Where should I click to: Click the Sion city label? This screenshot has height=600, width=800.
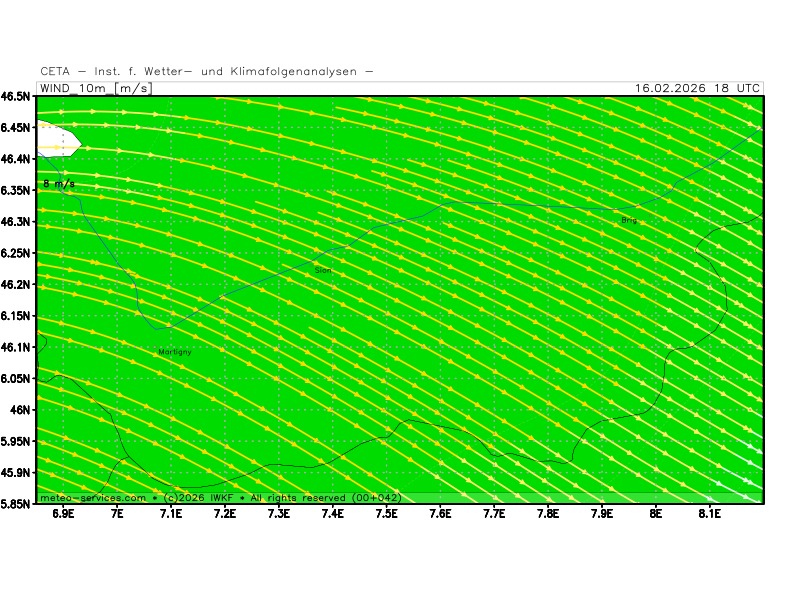pos(323,270)
